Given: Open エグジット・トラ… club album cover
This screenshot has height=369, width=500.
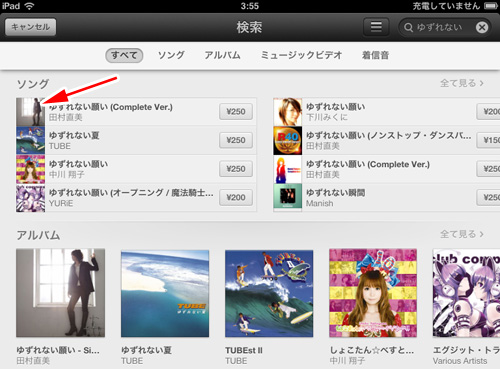Looking at the screenshot, I should (x=466, y=293).
